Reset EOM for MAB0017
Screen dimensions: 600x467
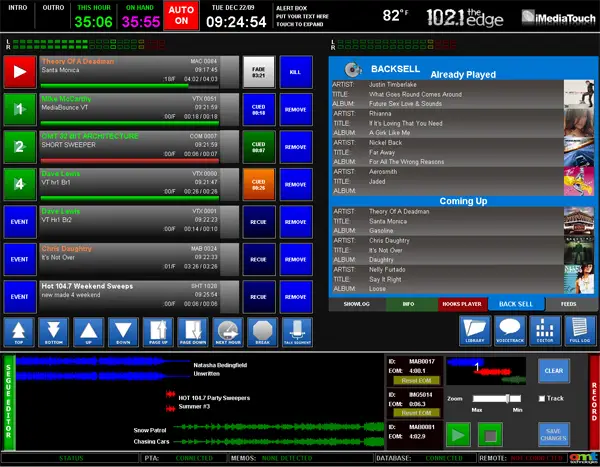point(416,380)
